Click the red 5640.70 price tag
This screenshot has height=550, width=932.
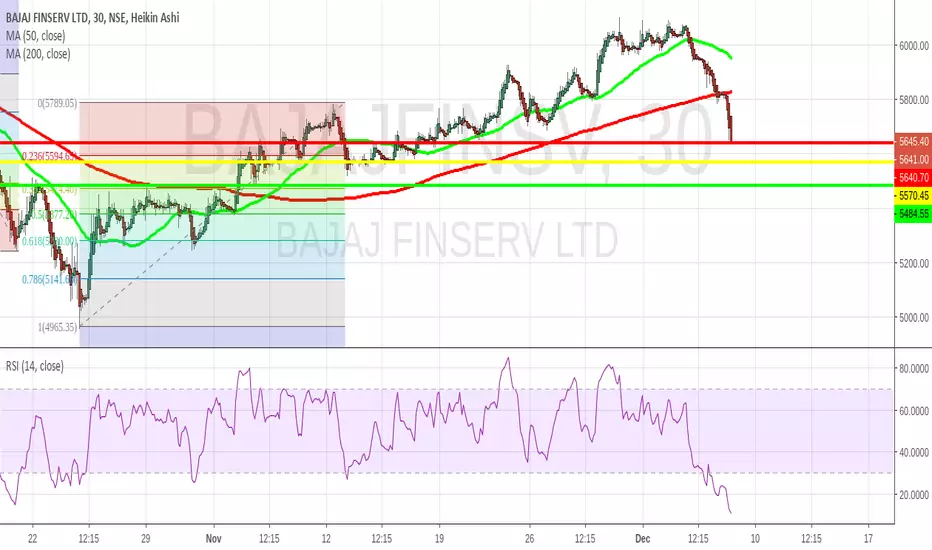tap(913, 177)
